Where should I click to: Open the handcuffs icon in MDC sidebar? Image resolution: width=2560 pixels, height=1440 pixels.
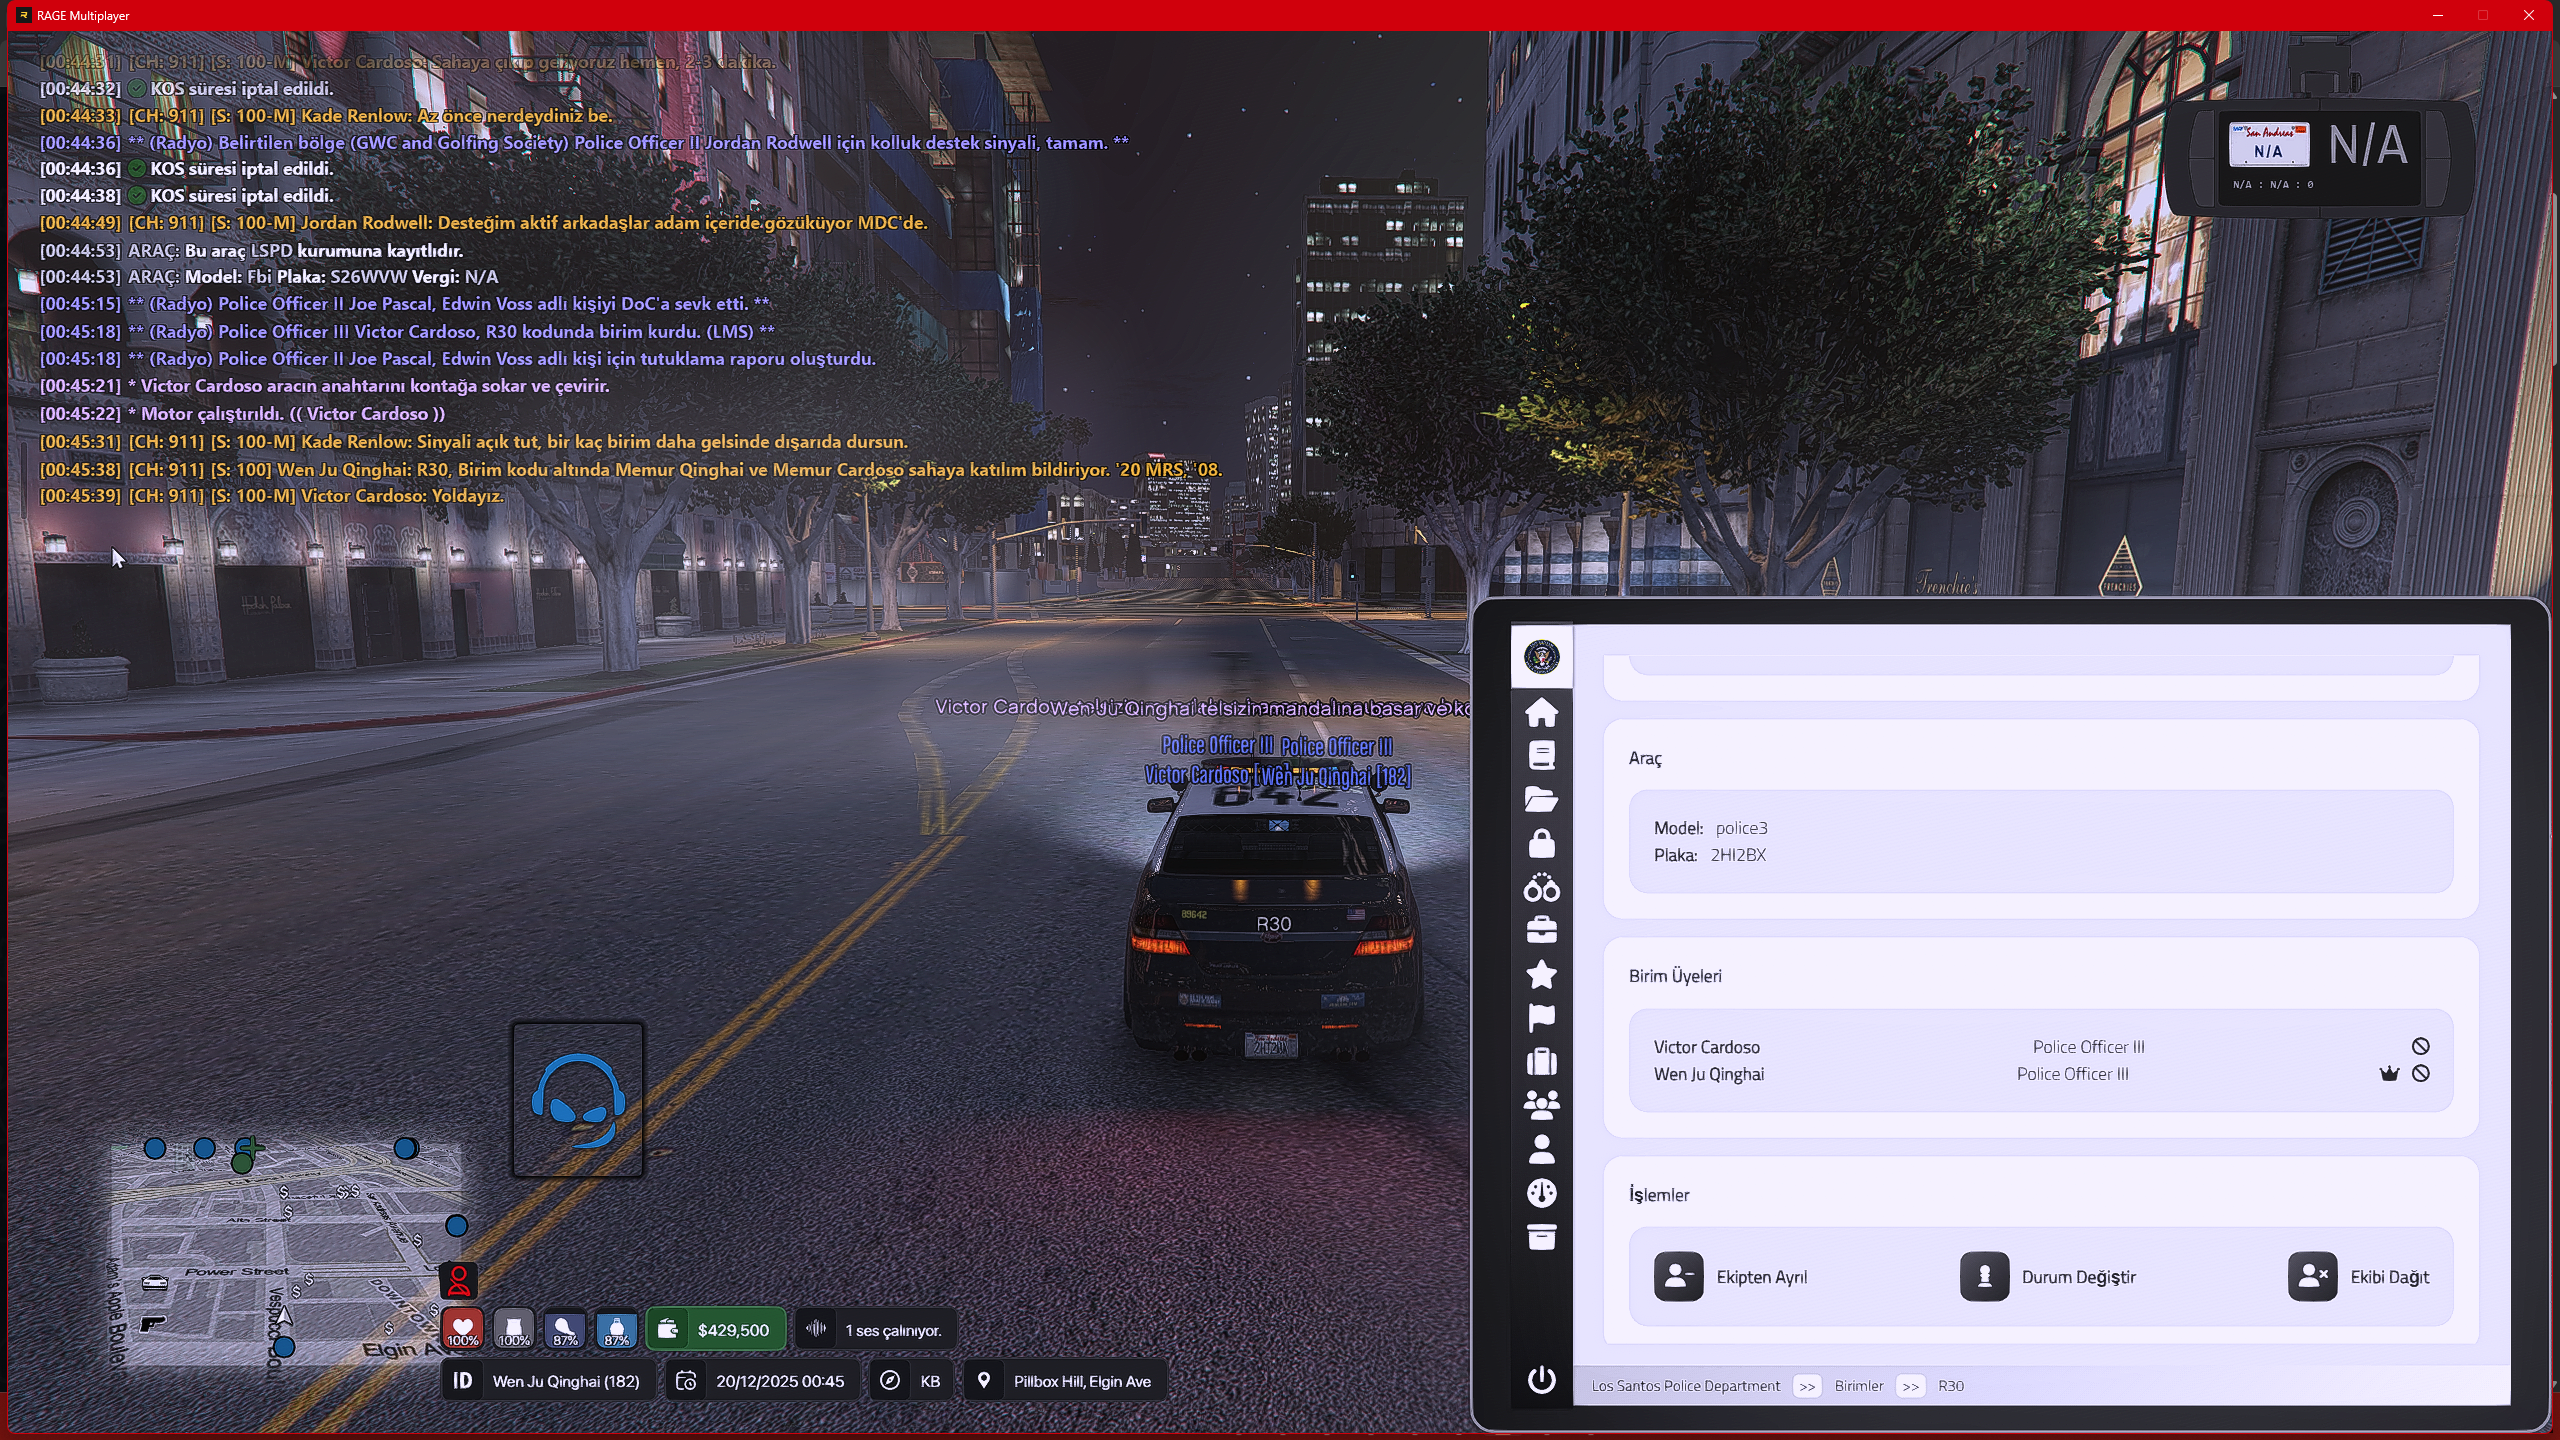point(1541,887)
